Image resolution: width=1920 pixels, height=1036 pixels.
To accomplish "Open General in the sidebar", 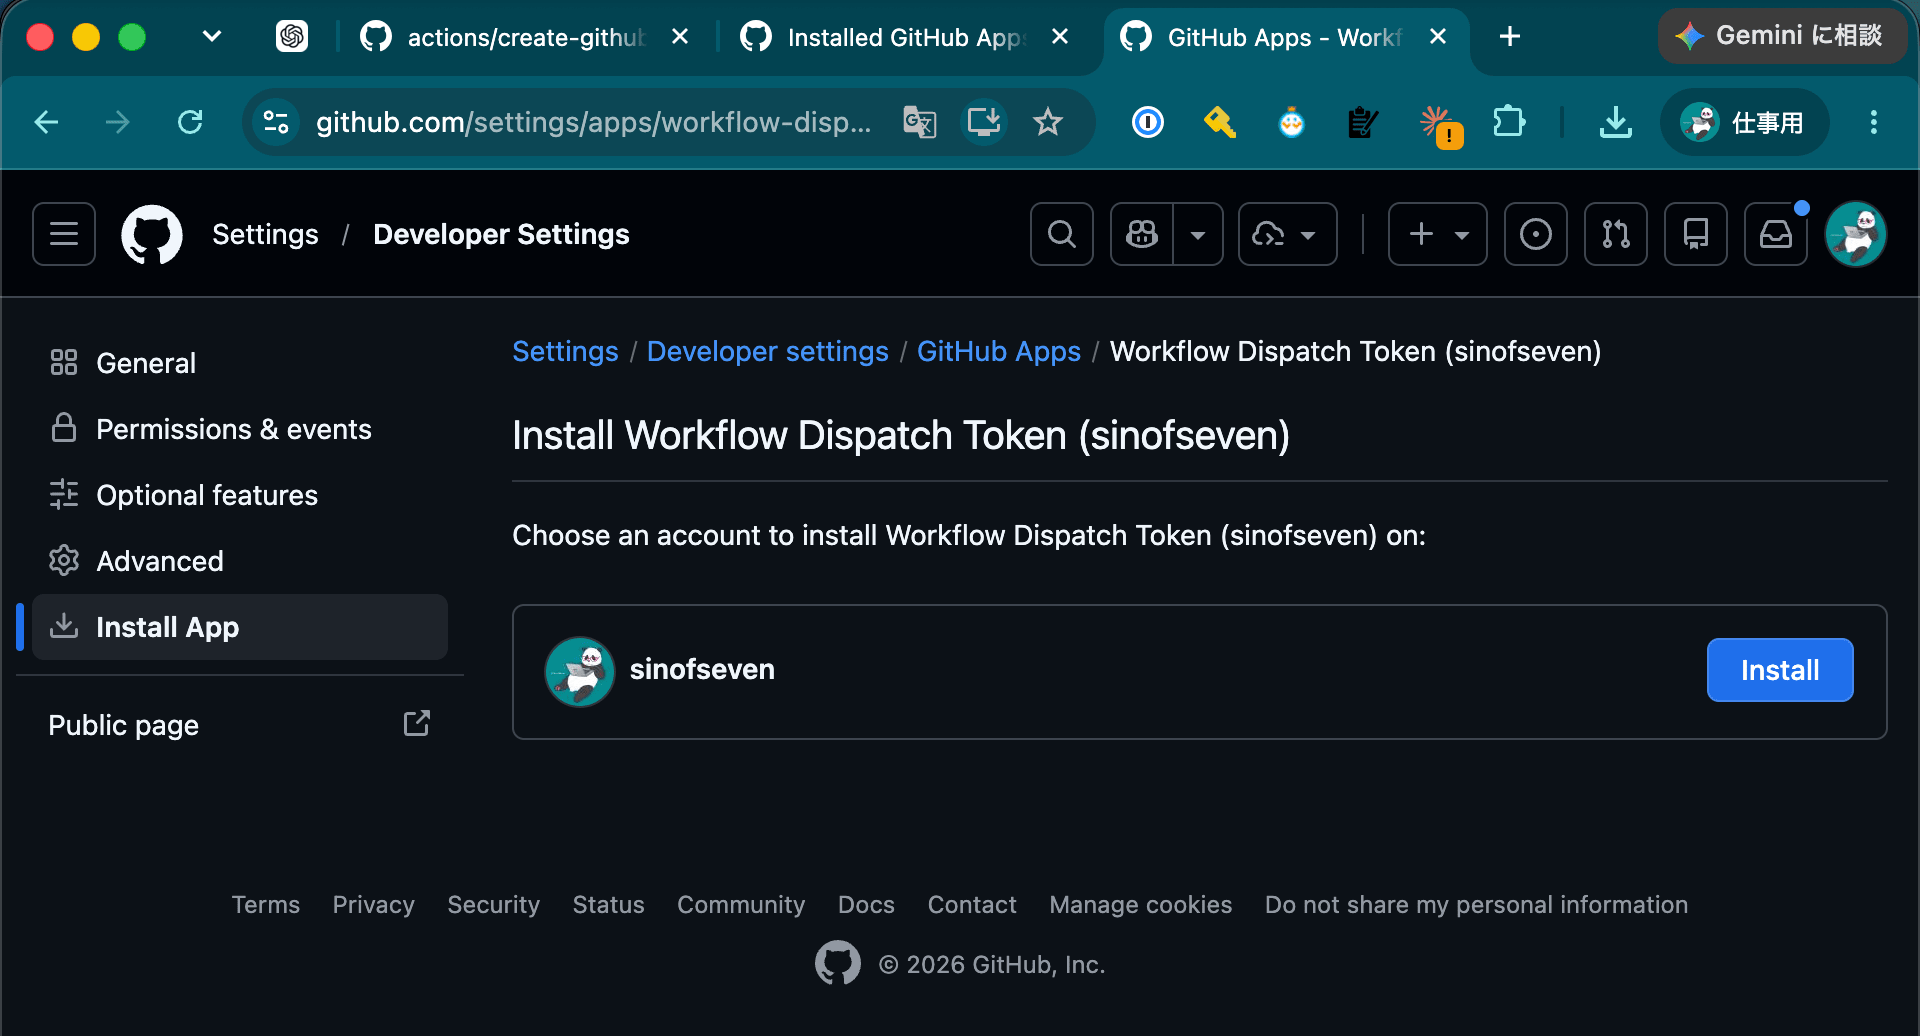I will [x=240, y=363].
